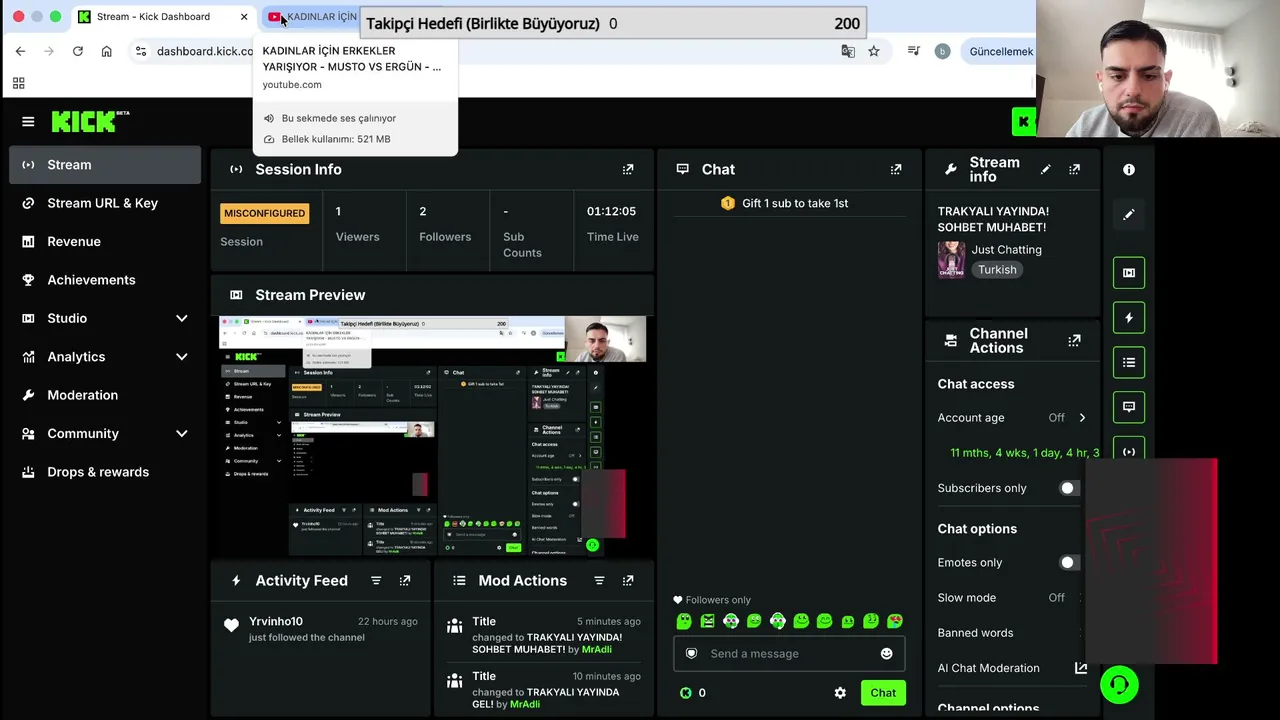The height and width of the screenshot is (720, 1280).
Task: Click the green Kick icon near webcam
Action: 1023,122
